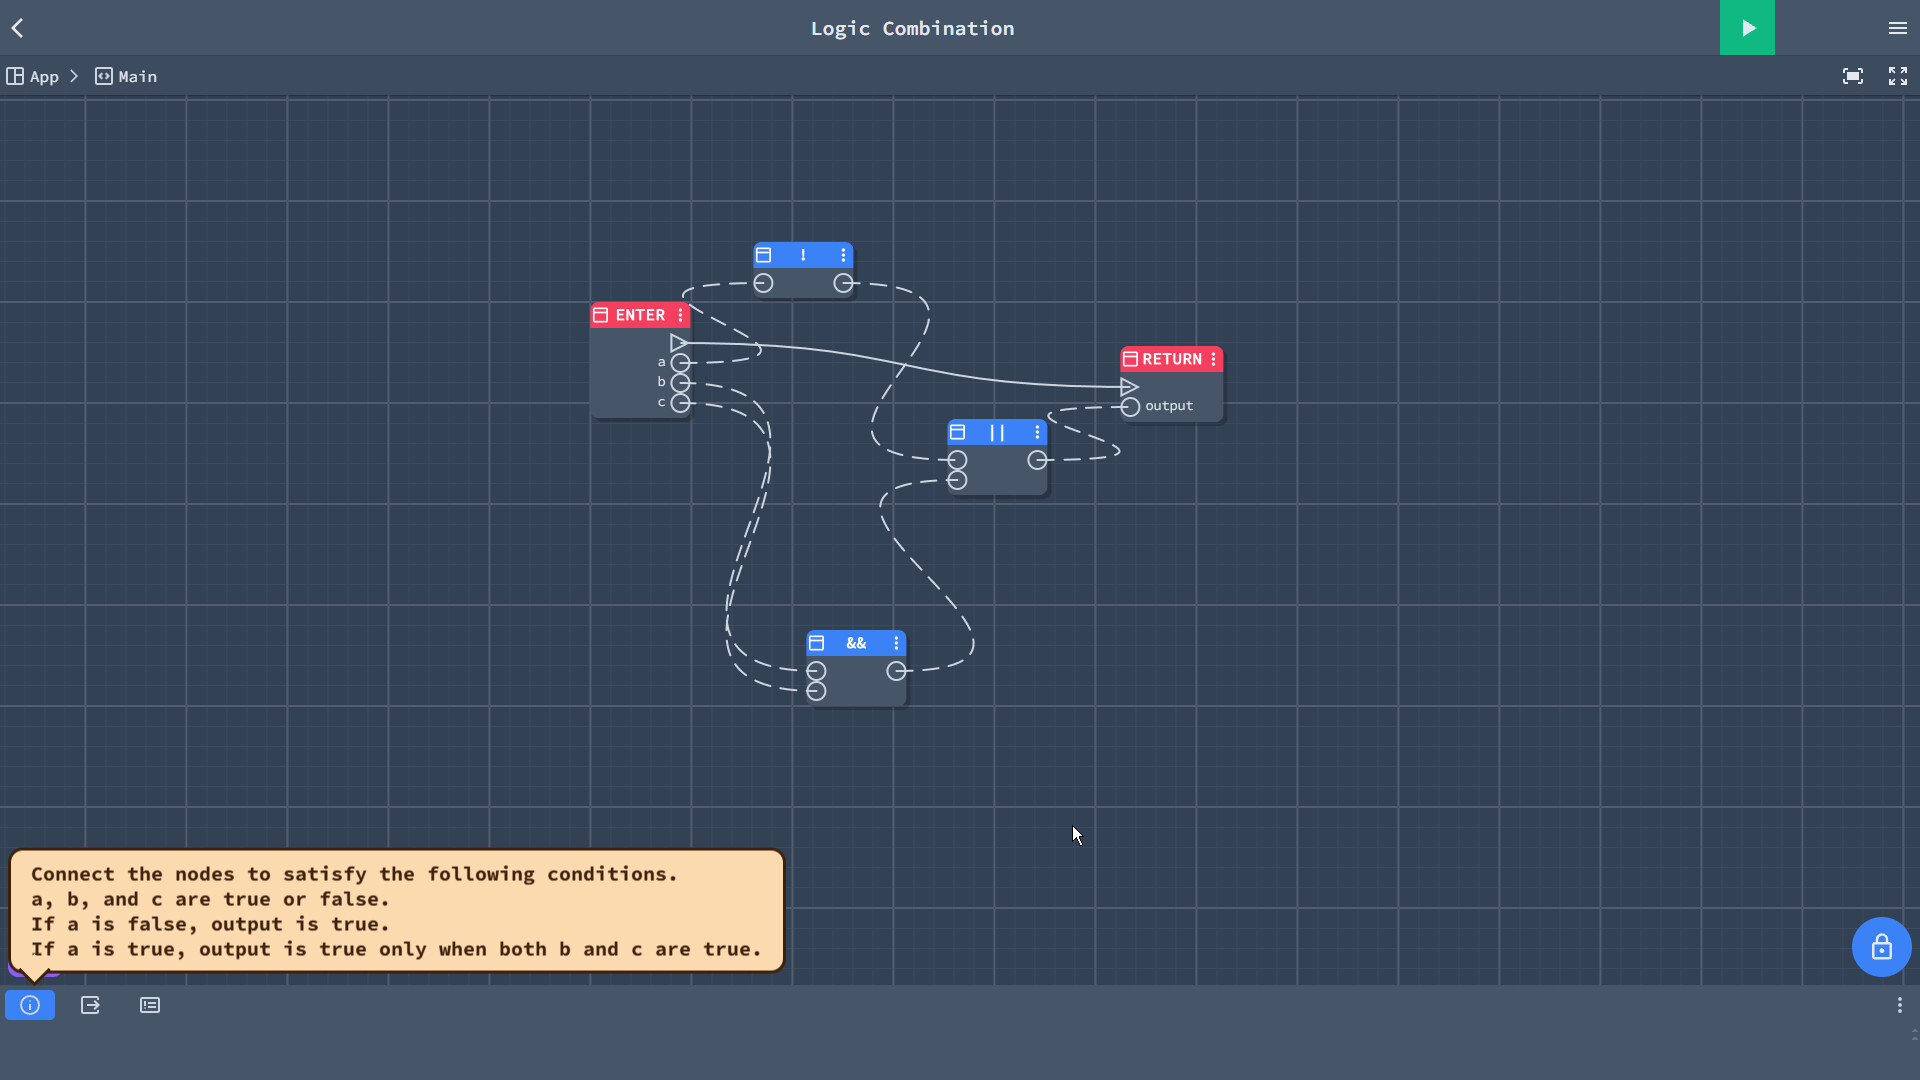Click the input port of the ! node
The image size is (1920, 1080).
tap(763, 283)
